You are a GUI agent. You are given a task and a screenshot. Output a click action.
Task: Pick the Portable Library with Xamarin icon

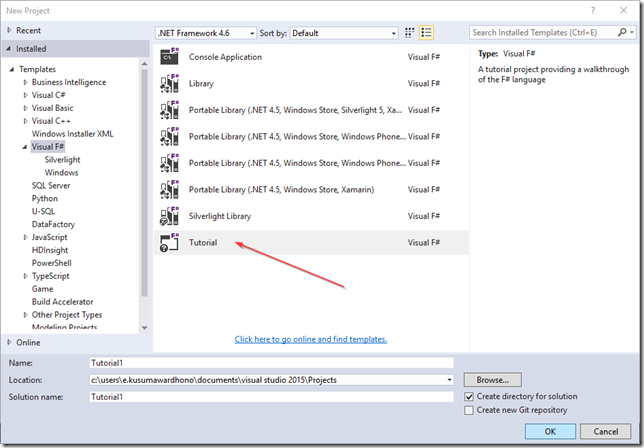pyautogui.click(x=170, y=189)
